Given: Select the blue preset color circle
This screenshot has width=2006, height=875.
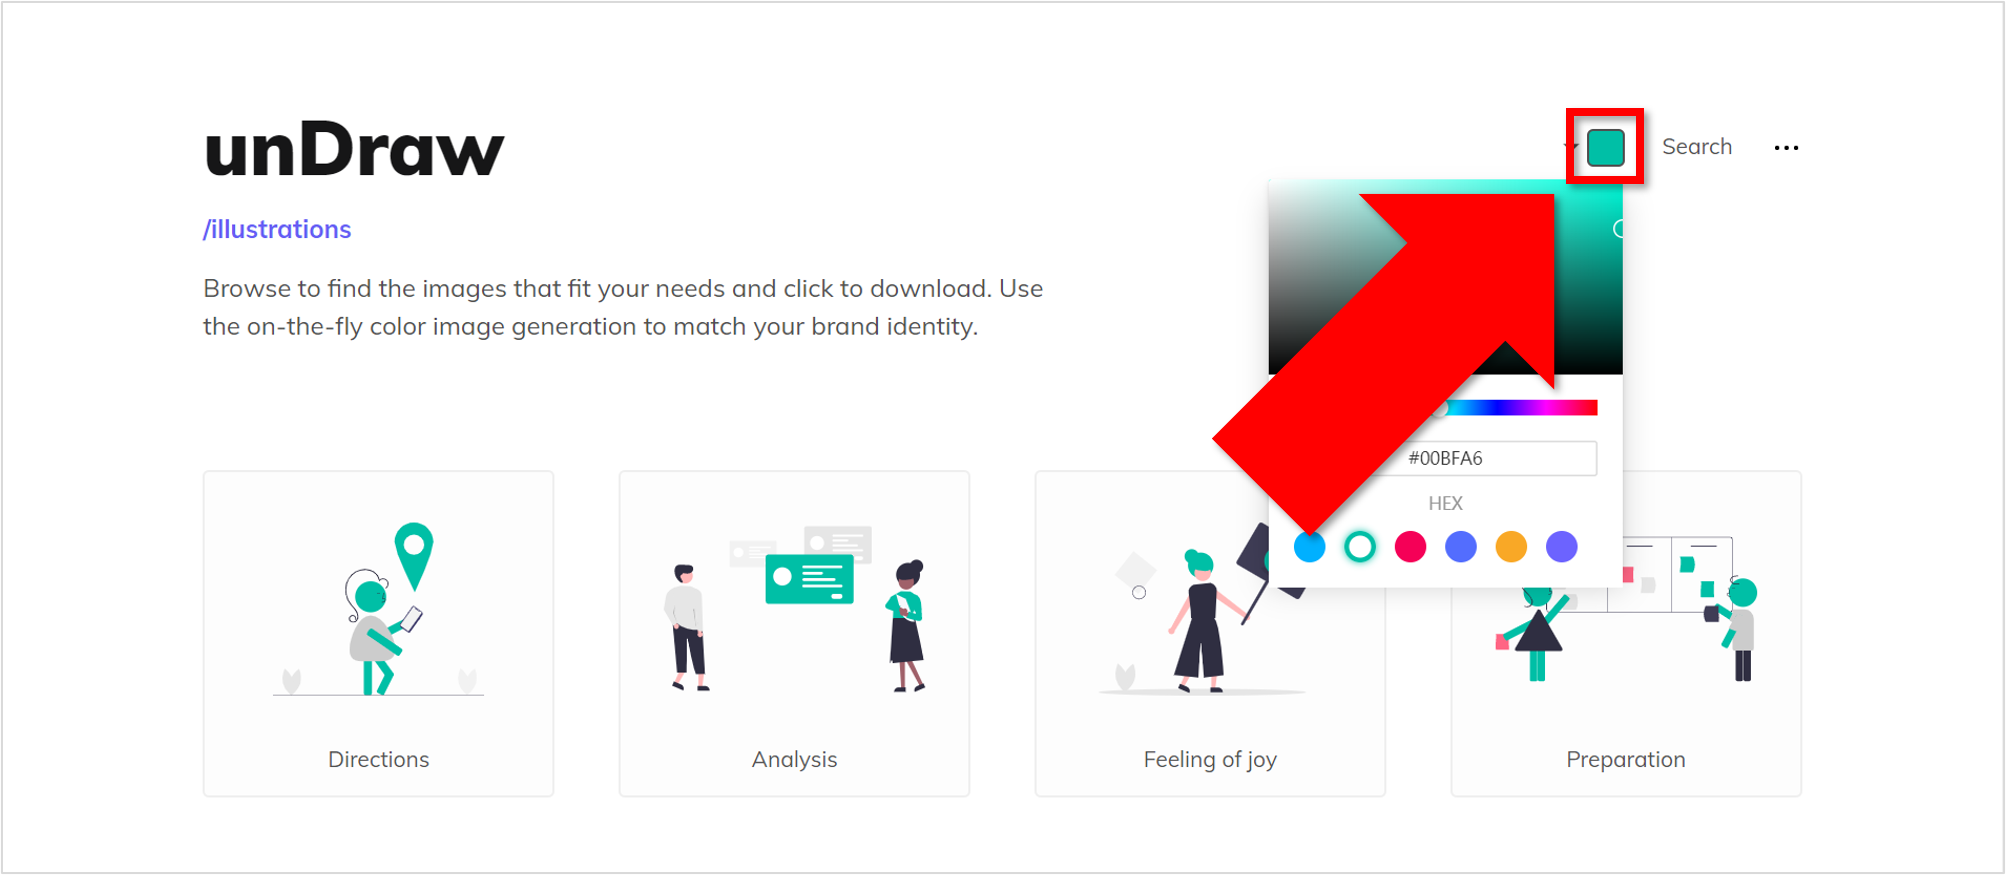Looking at the screenshot, I should [x=1309, y=547].
